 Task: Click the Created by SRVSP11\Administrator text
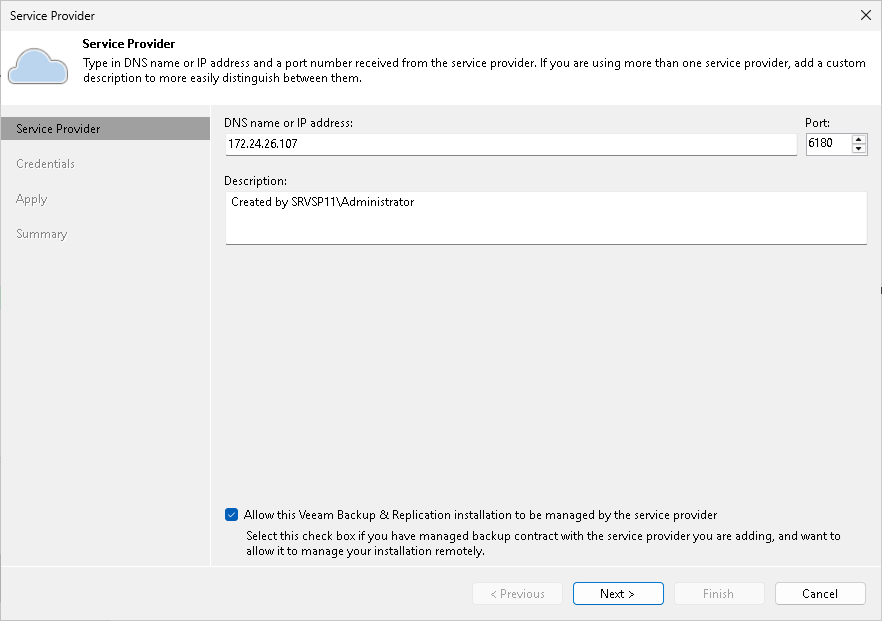pyautogui.click(x=323, y=201)
